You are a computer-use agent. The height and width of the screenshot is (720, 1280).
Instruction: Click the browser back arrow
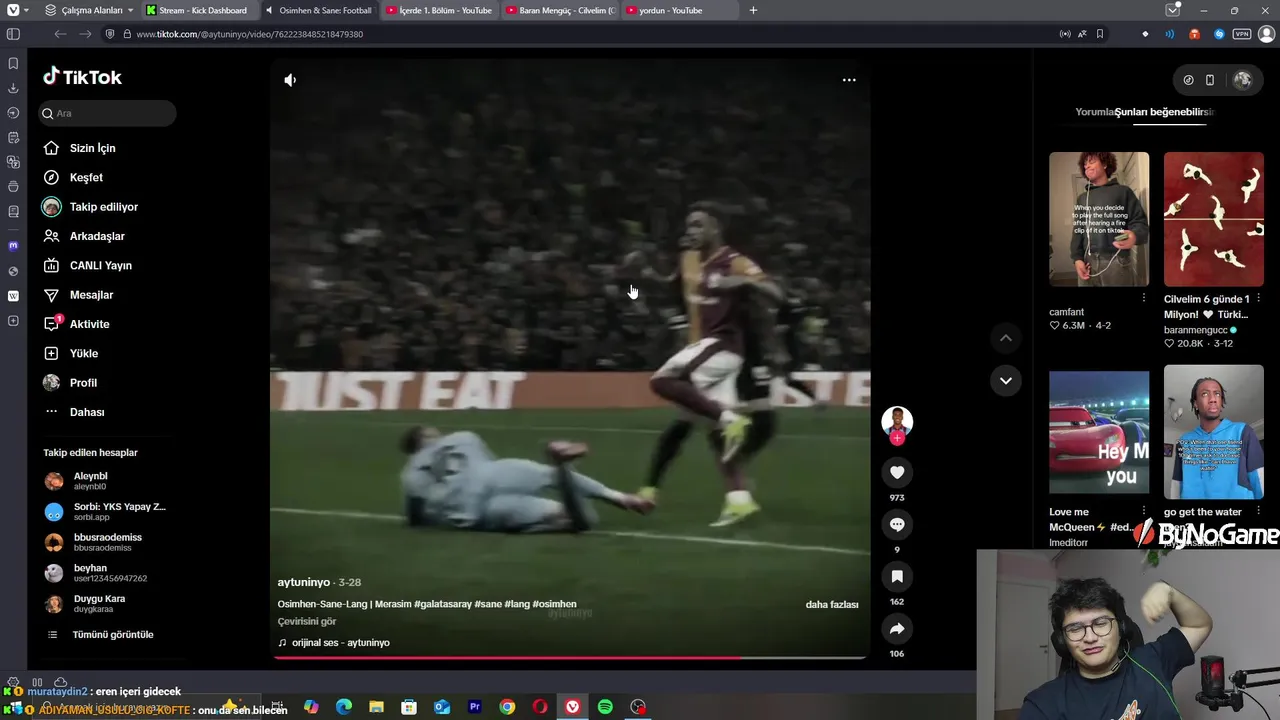[60, 34]
